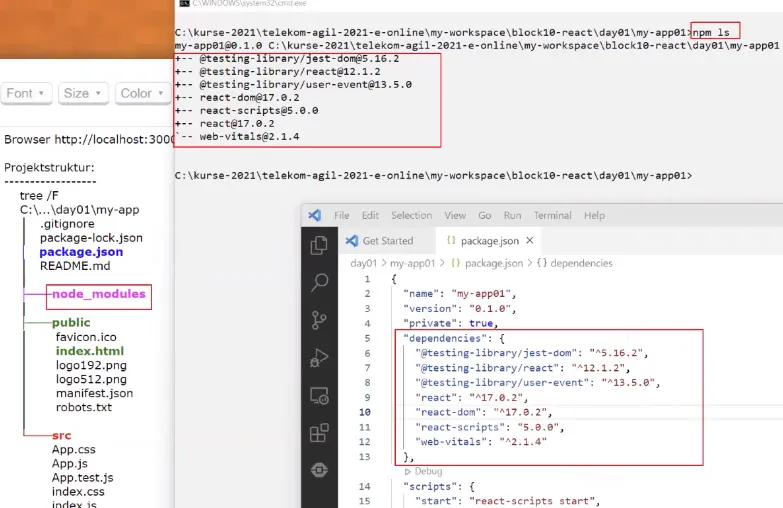Image resolution: width=783 pixels, height=508 pixels.
Task: Click package-lock.json in the project structure
Action: [x=91, y=238]
